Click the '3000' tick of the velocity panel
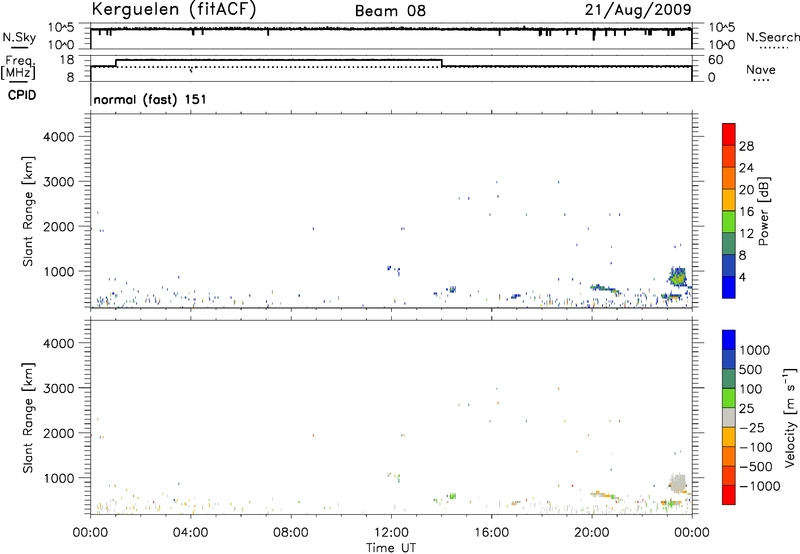Screen dimensions: 800x554 tap(59, 388)
